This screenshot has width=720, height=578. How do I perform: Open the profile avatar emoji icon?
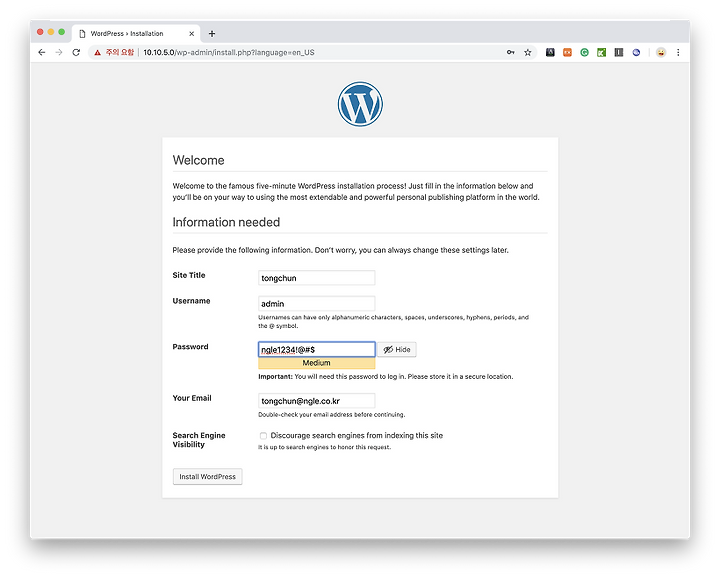661,52
